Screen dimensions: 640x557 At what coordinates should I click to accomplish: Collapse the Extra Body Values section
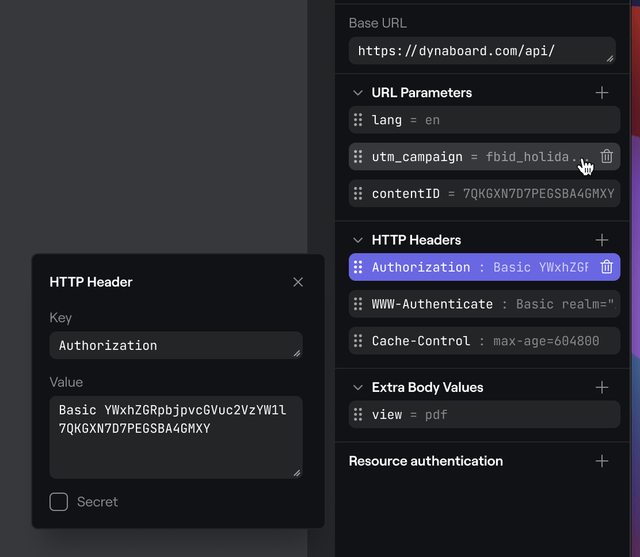click(x=358, y=387)
